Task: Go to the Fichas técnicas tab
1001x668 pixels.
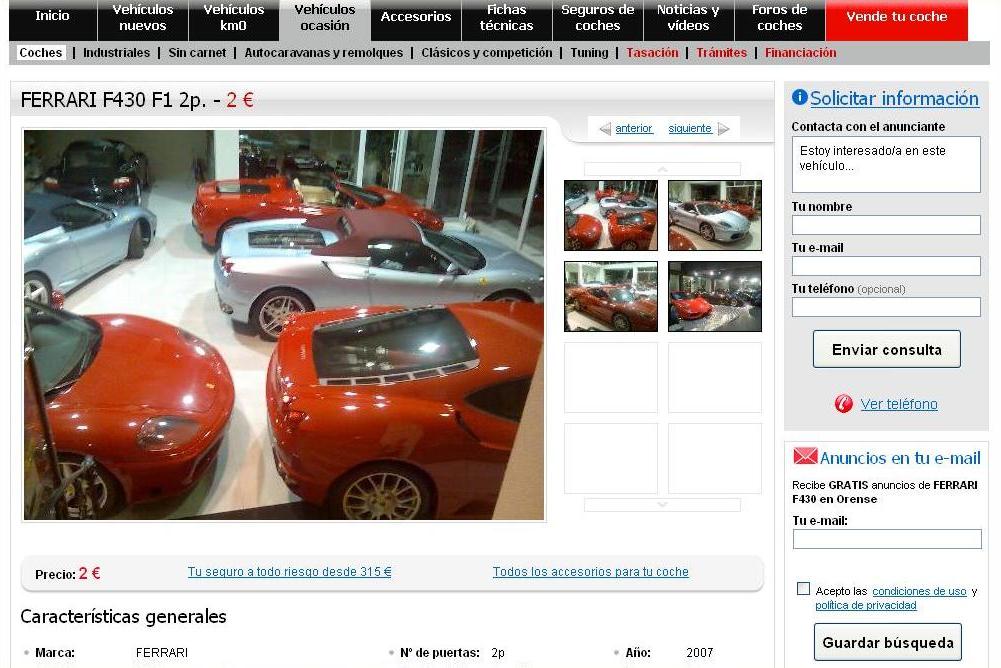Action: 506,18
